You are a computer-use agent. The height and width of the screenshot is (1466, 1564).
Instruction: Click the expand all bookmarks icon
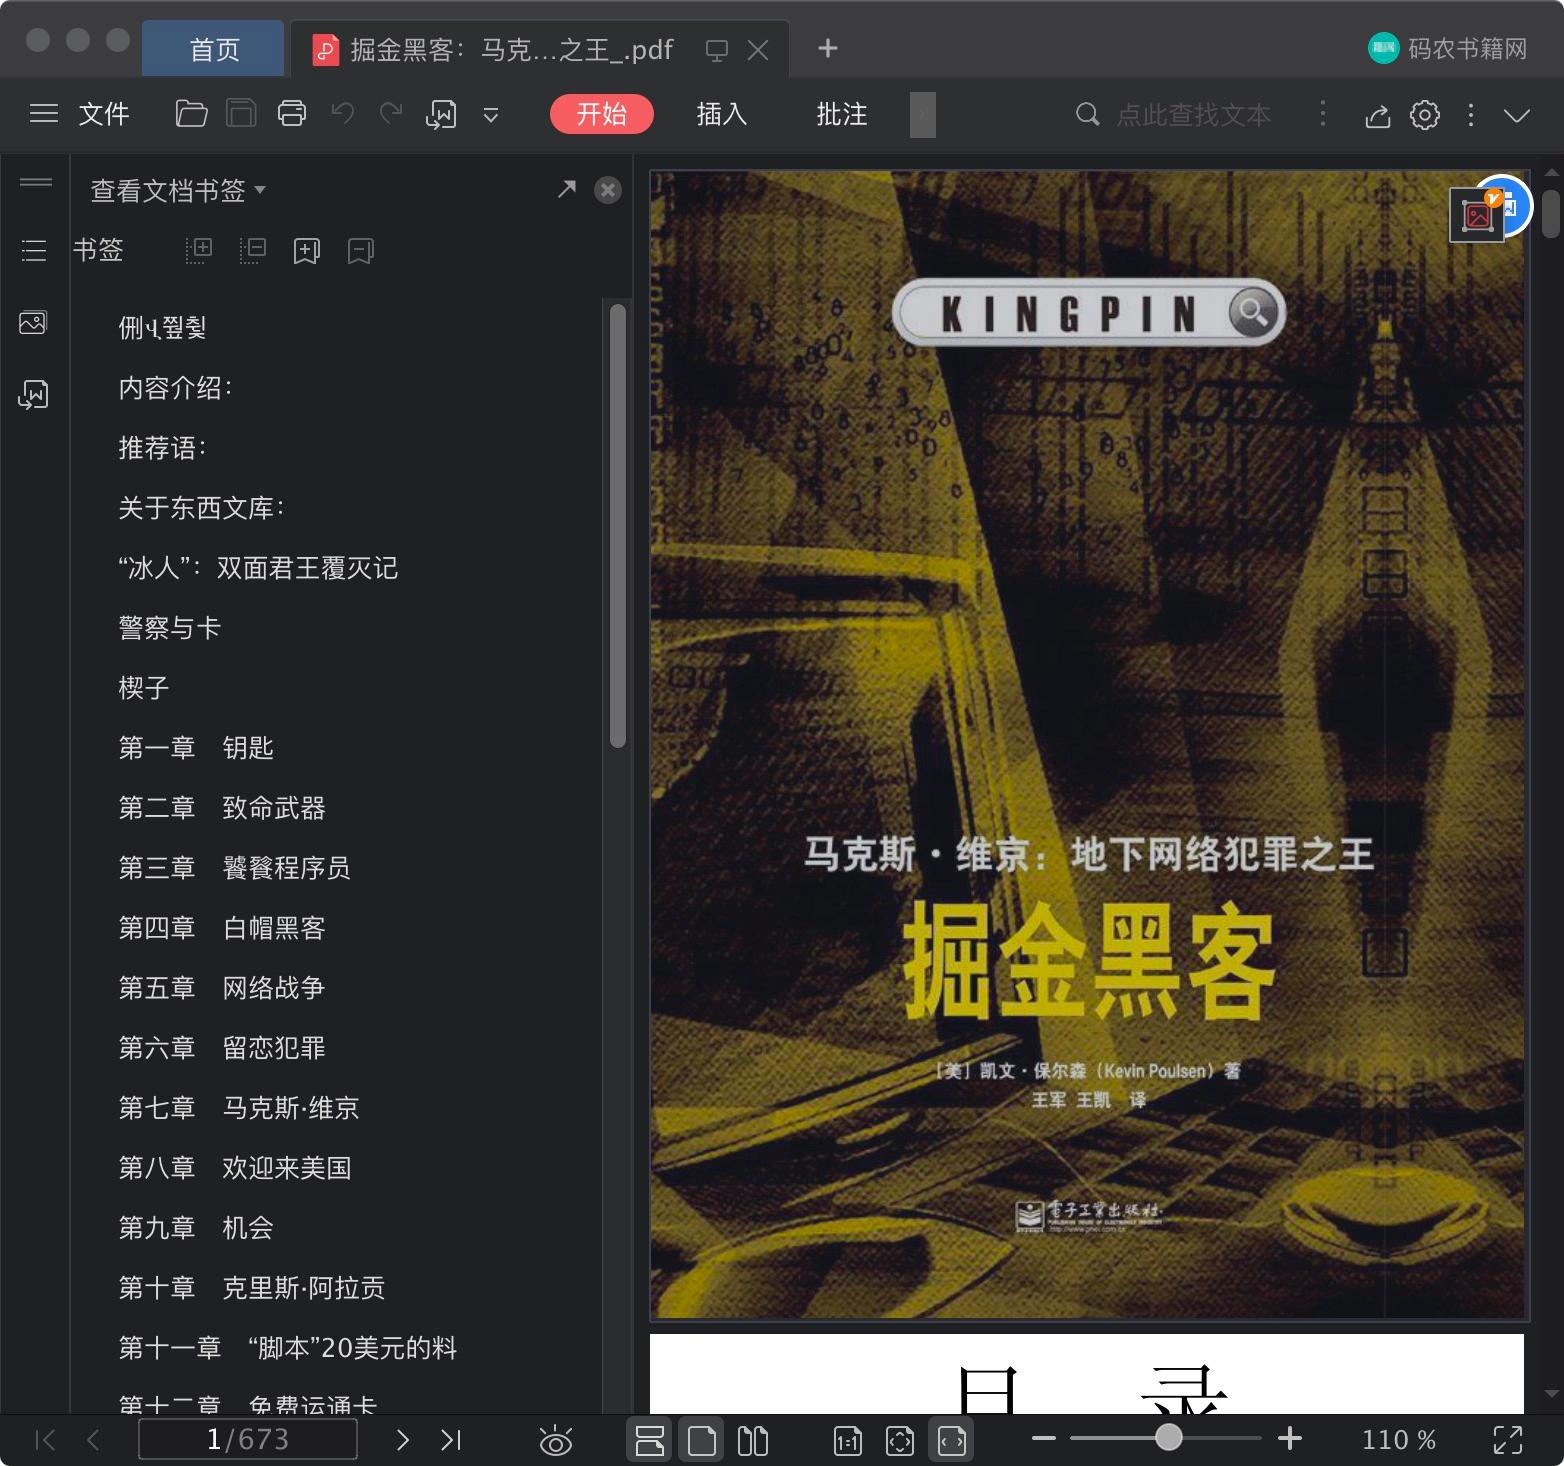[199, 250]
